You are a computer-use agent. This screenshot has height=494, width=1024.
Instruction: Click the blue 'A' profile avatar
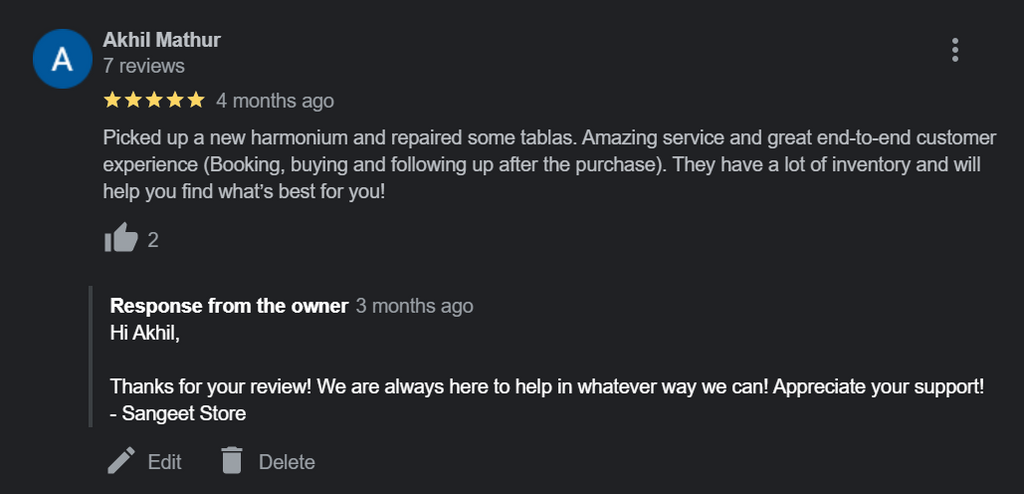pos(62,59)
